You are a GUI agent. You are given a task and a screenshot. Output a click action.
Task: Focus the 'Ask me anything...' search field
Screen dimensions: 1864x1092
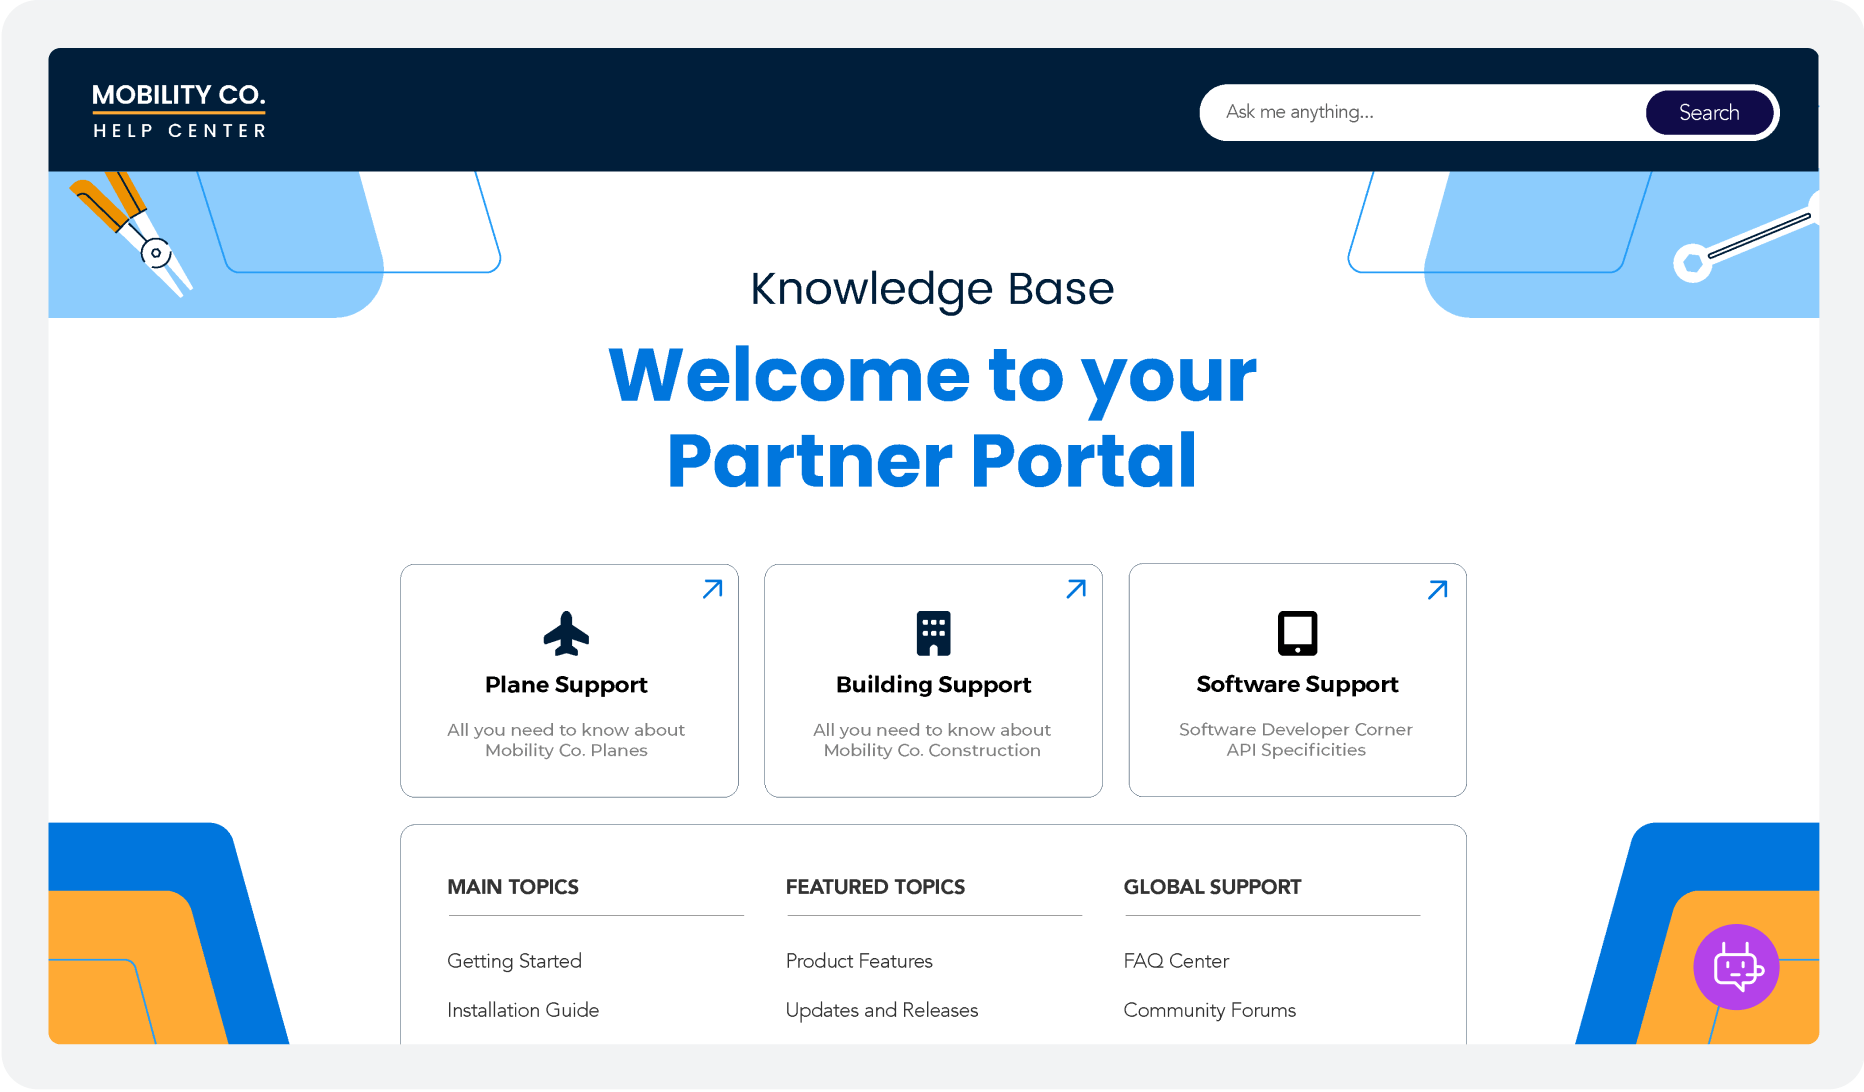[x=1420, y=112]
